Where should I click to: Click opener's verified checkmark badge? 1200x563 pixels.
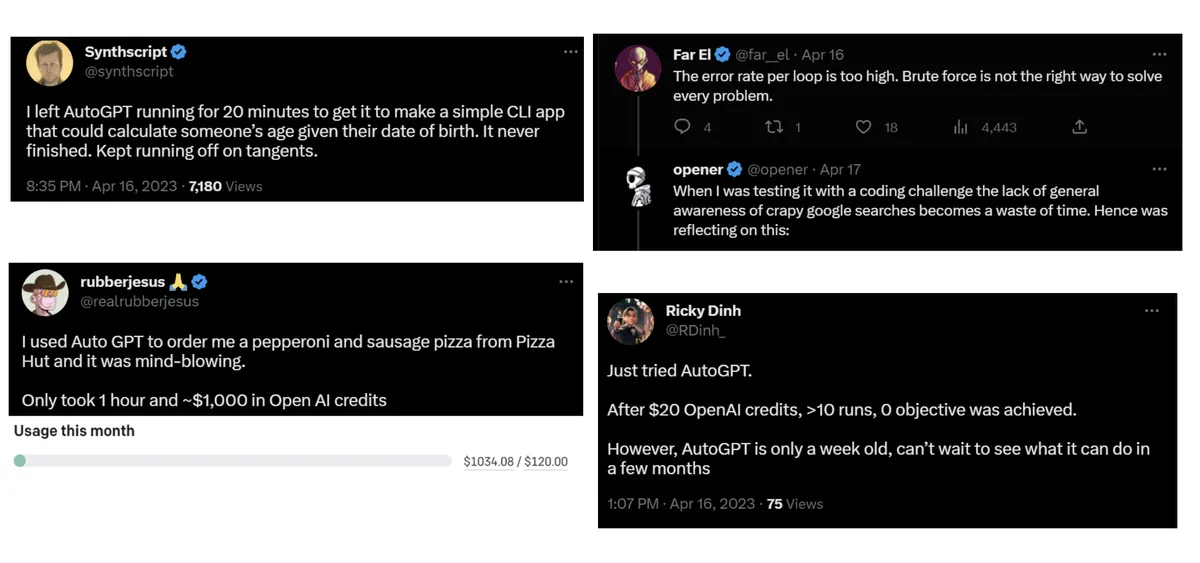(734, 170)
